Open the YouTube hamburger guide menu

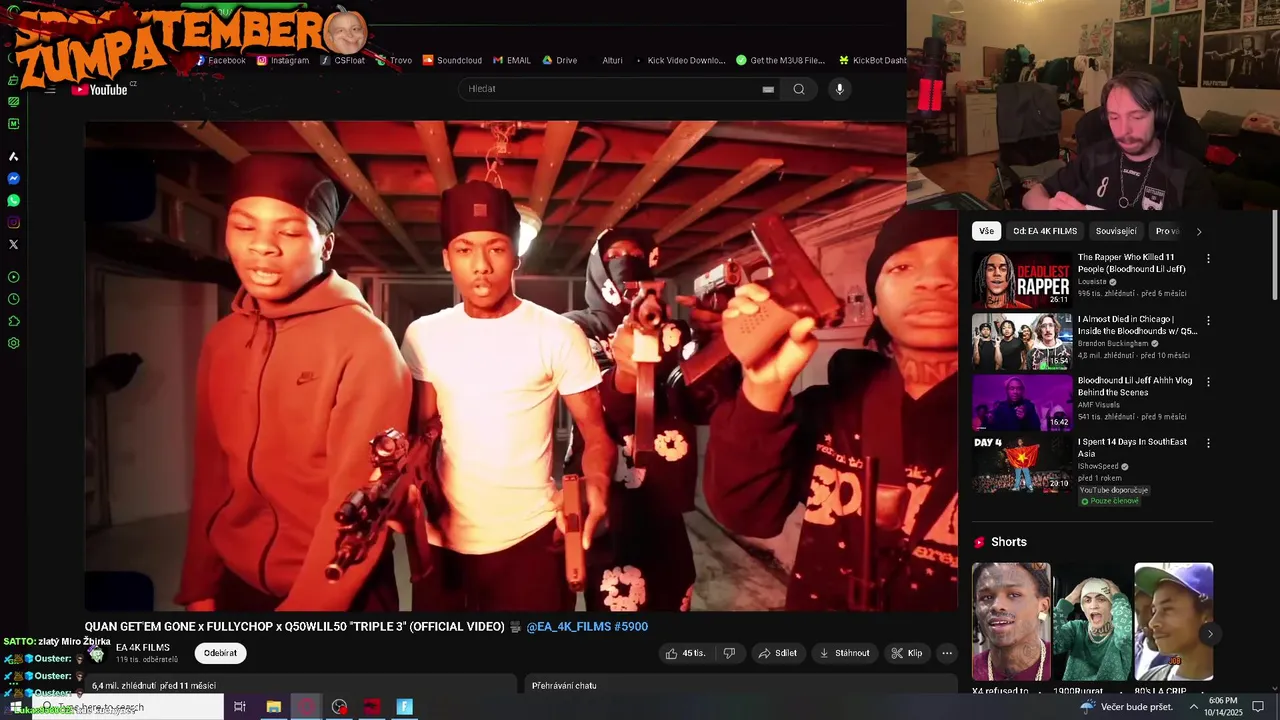(x=50, y=90)
